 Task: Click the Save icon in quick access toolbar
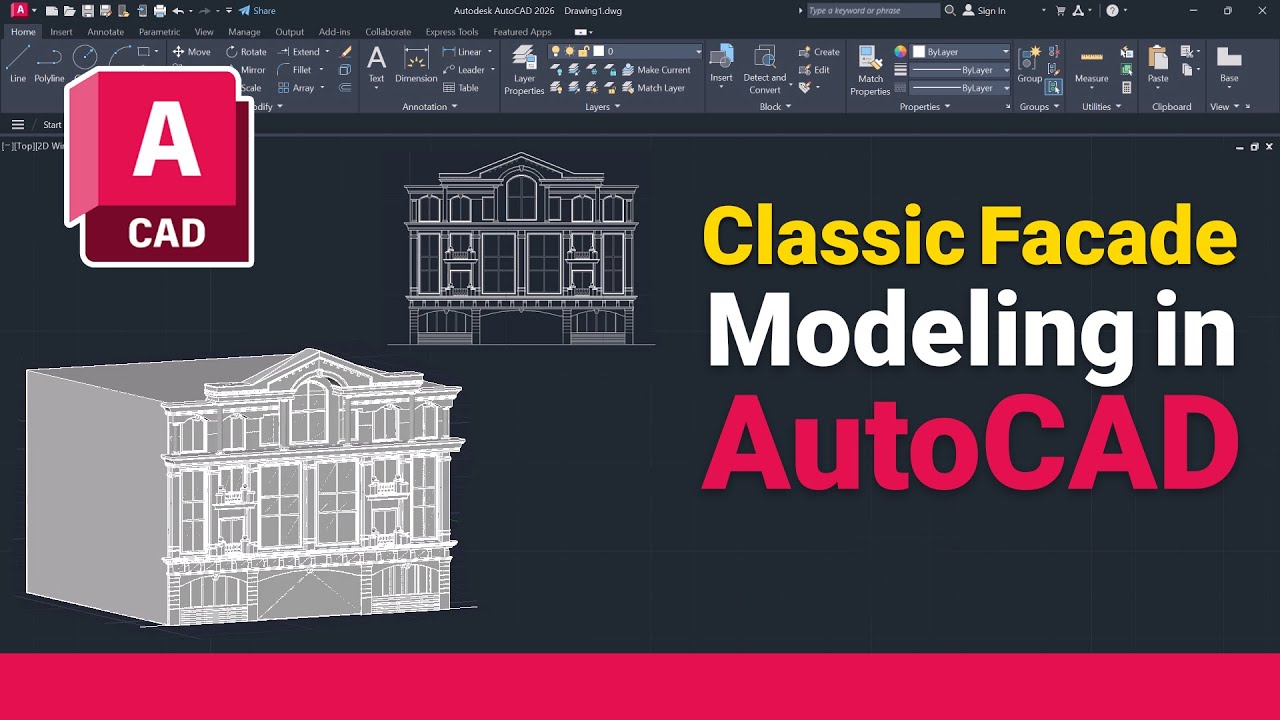point(87,11)
